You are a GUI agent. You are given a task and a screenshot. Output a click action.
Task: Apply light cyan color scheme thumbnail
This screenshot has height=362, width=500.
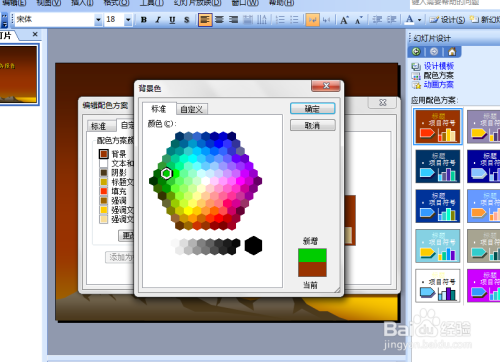pos(438,246)
